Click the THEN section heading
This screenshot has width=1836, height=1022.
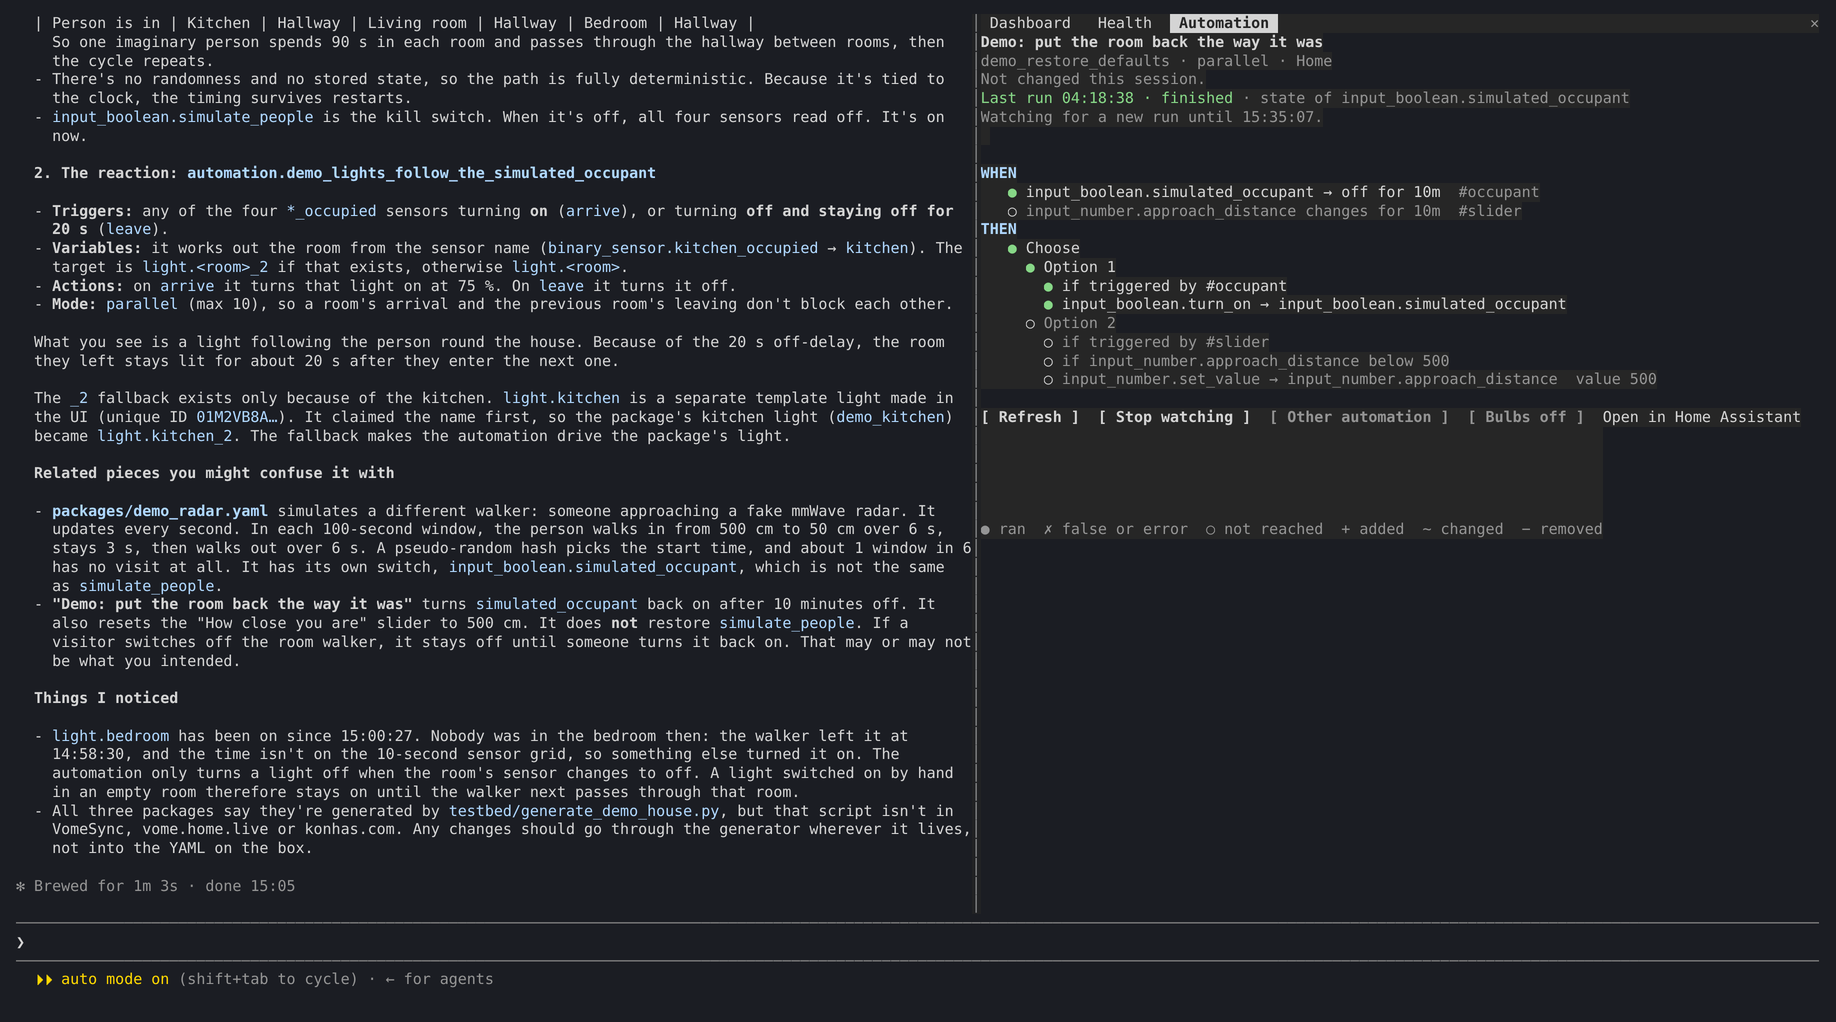pyautogui.click(x=998, y=229)
